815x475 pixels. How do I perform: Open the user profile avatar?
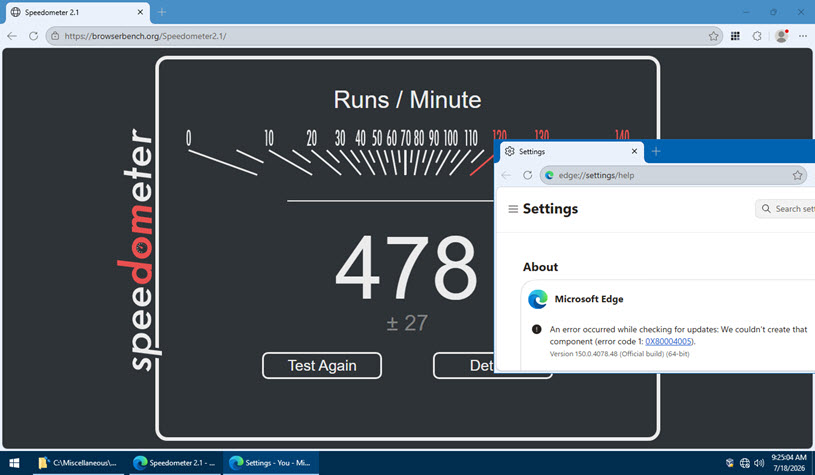coord(781,36)
